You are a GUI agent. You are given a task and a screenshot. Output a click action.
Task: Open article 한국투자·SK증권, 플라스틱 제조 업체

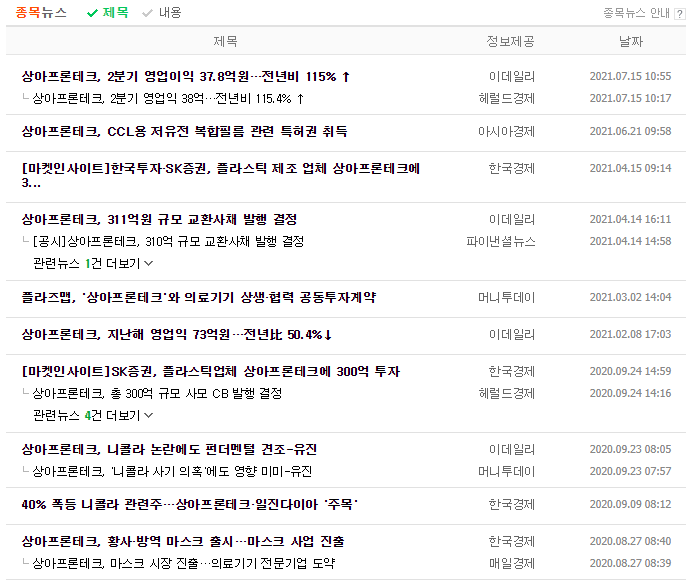point(221,175)
